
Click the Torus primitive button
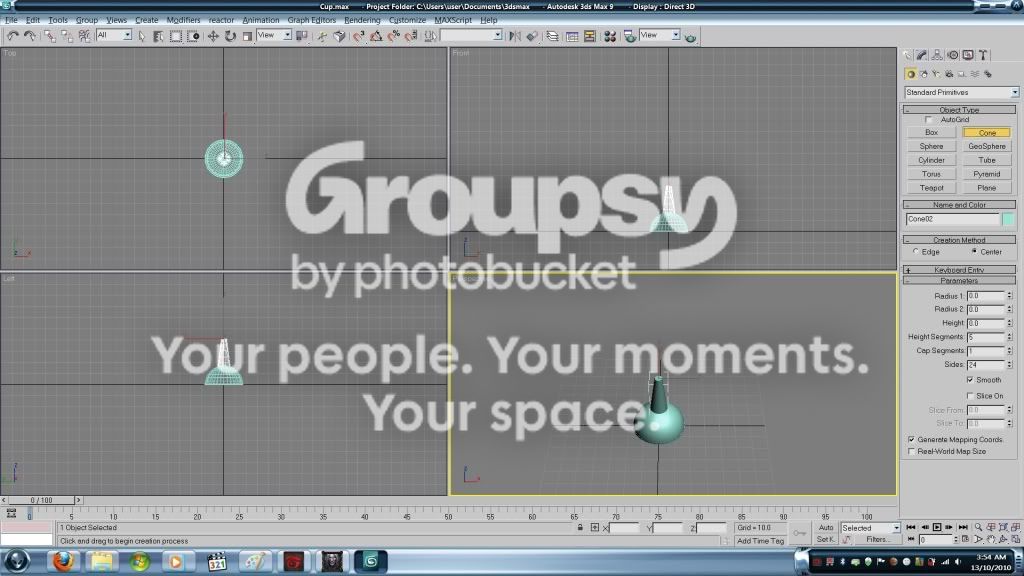click(931, 174)
